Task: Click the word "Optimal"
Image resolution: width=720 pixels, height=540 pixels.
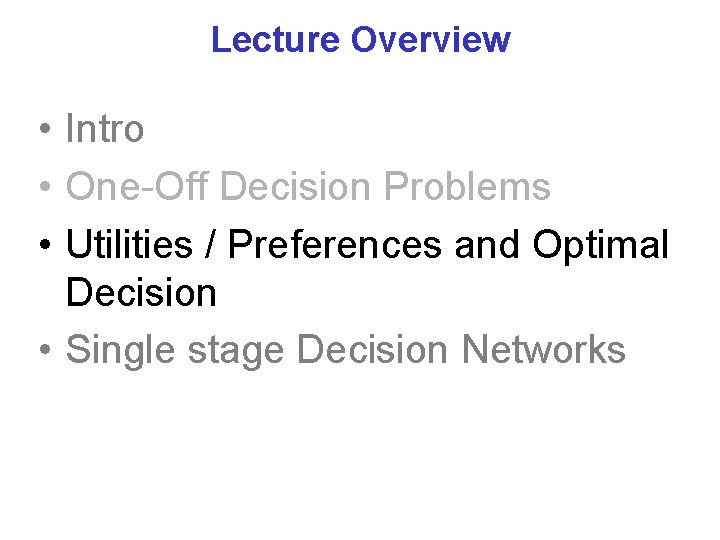Action: click(x=600, y=244)
